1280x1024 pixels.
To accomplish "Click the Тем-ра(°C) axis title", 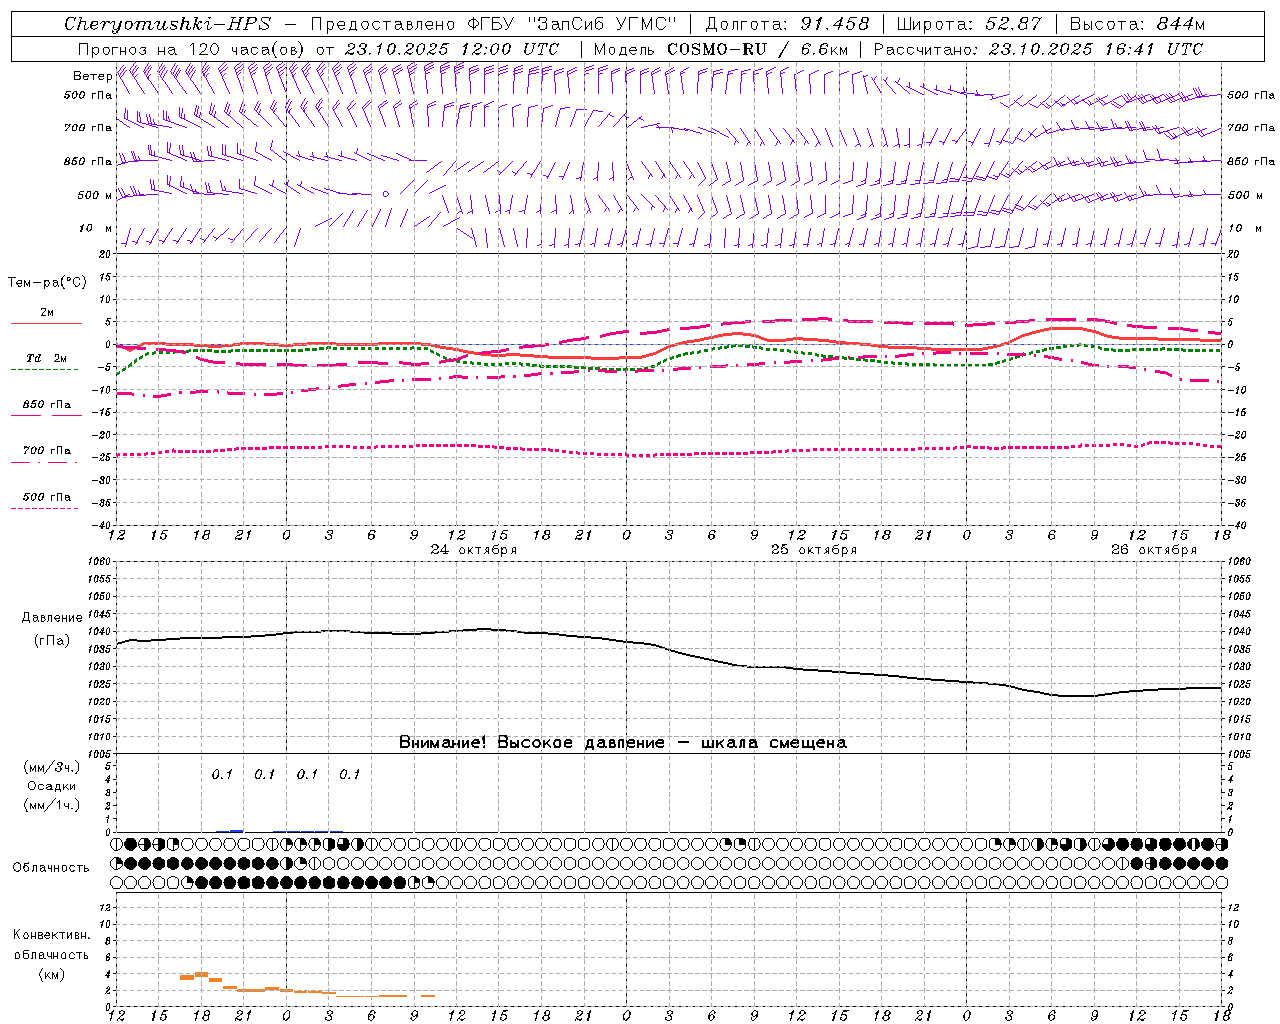I will point(47,283).
